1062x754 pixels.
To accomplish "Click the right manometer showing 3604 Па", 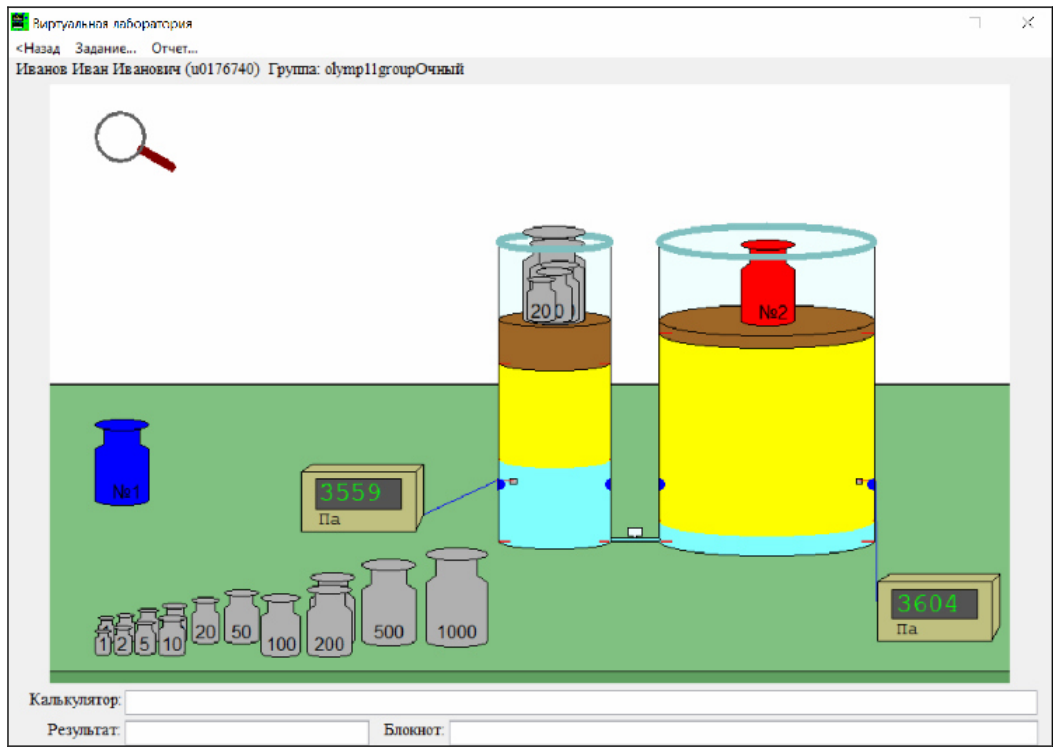I will 938,608.
